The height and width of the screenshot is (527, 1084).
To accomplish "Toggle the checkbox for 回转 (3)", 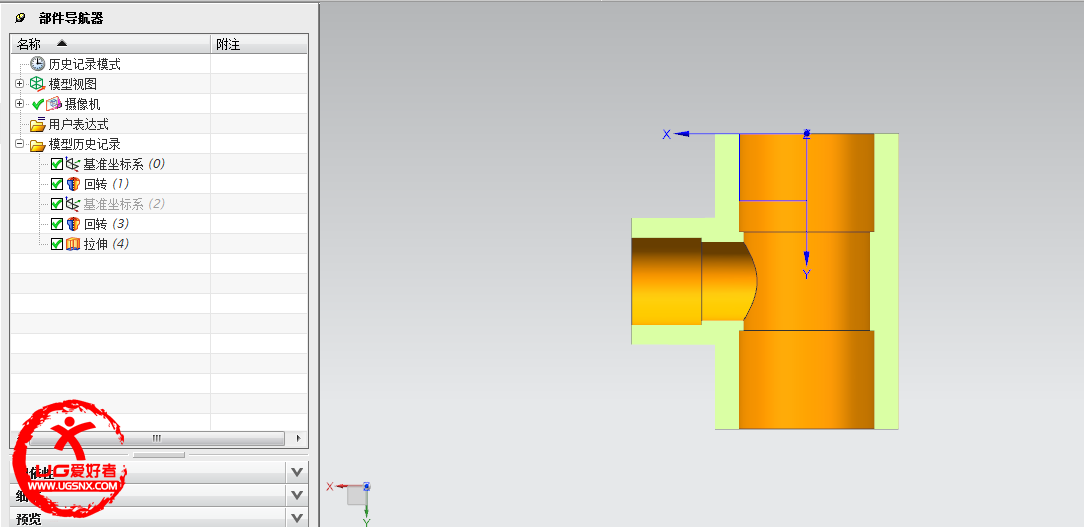I will coord(57,225).
